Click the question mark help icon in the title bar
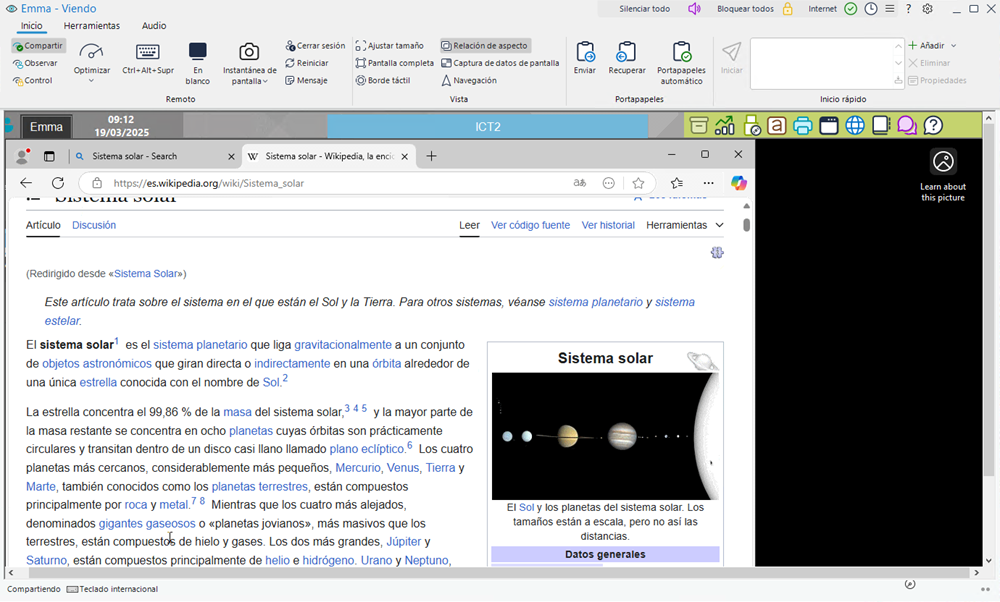This screenshot has width=1000, height=602. [x=908, y=9]
